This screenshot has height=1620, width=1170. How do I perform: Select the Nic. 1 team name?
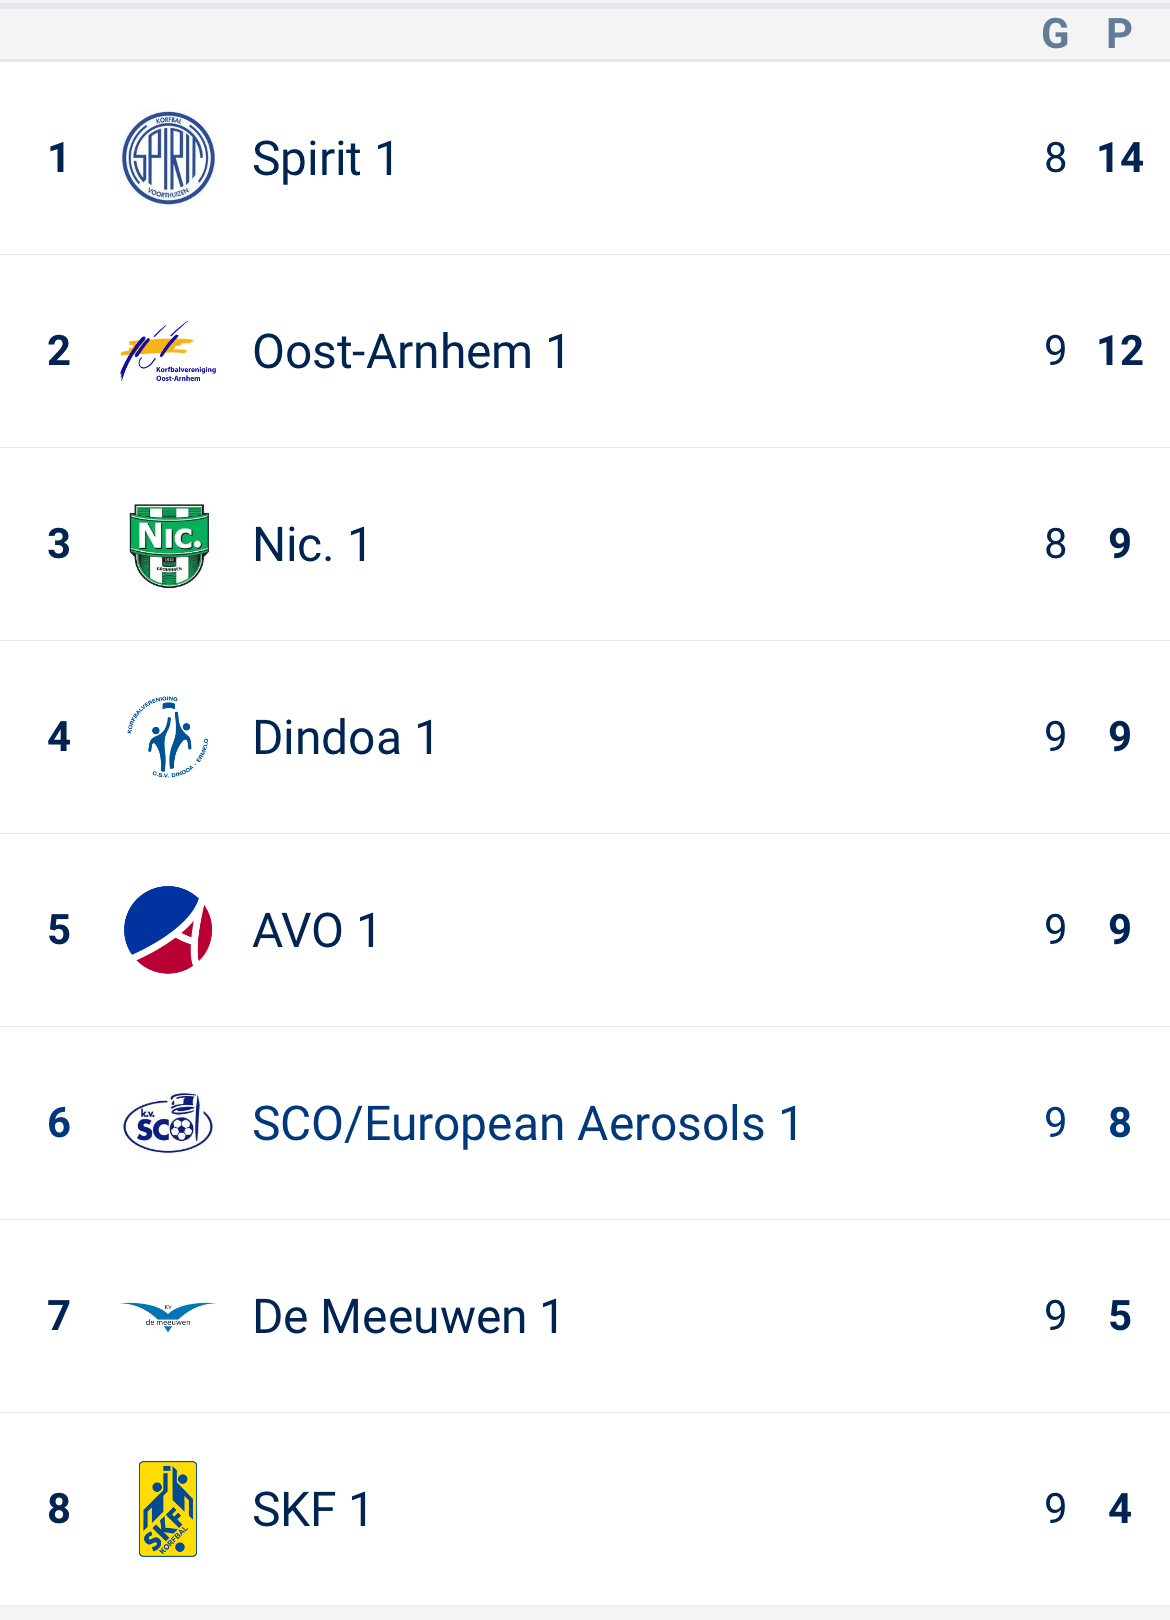(311, 545)
